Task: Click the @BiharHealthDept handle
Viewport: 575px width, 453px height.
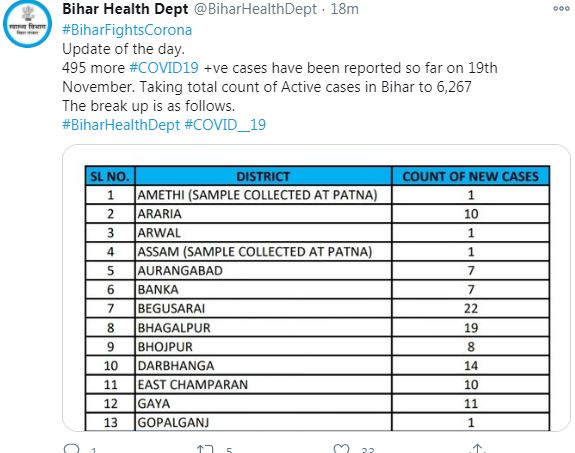Action: tap(255, 9)
